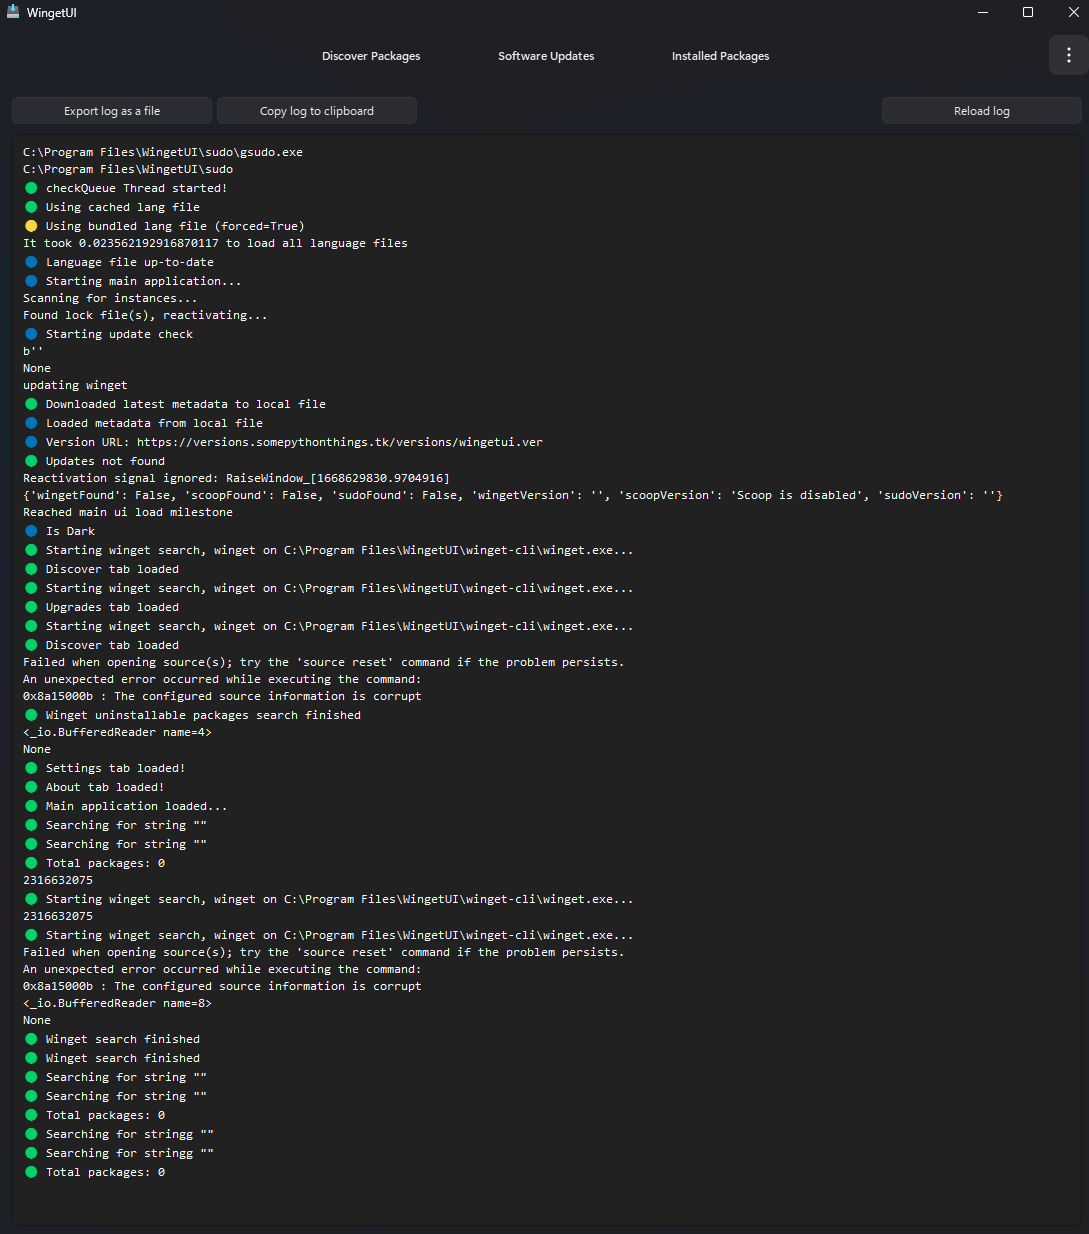Open the Software Updates tab
The image size is (1089, 1234).
(x=546, y=56)
